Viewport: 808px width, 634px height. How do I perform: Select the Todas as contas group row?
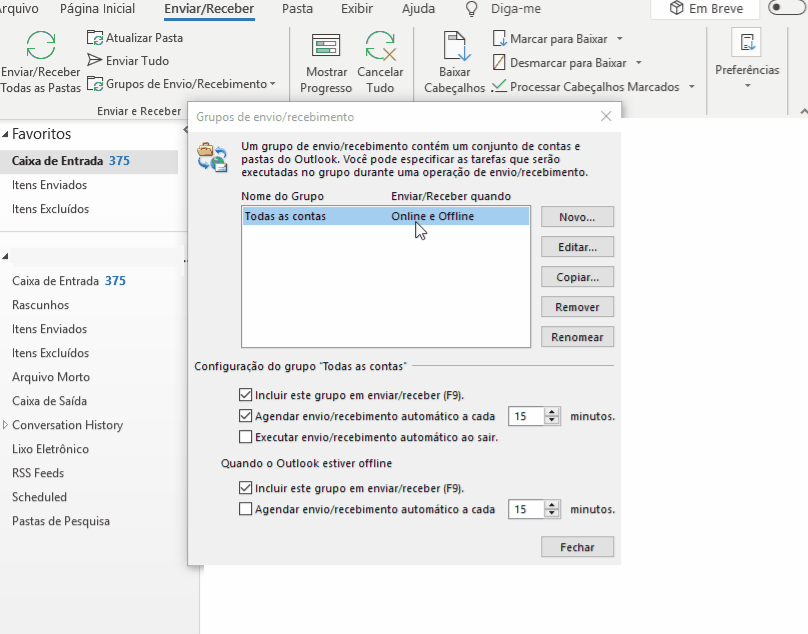[386, 216]
